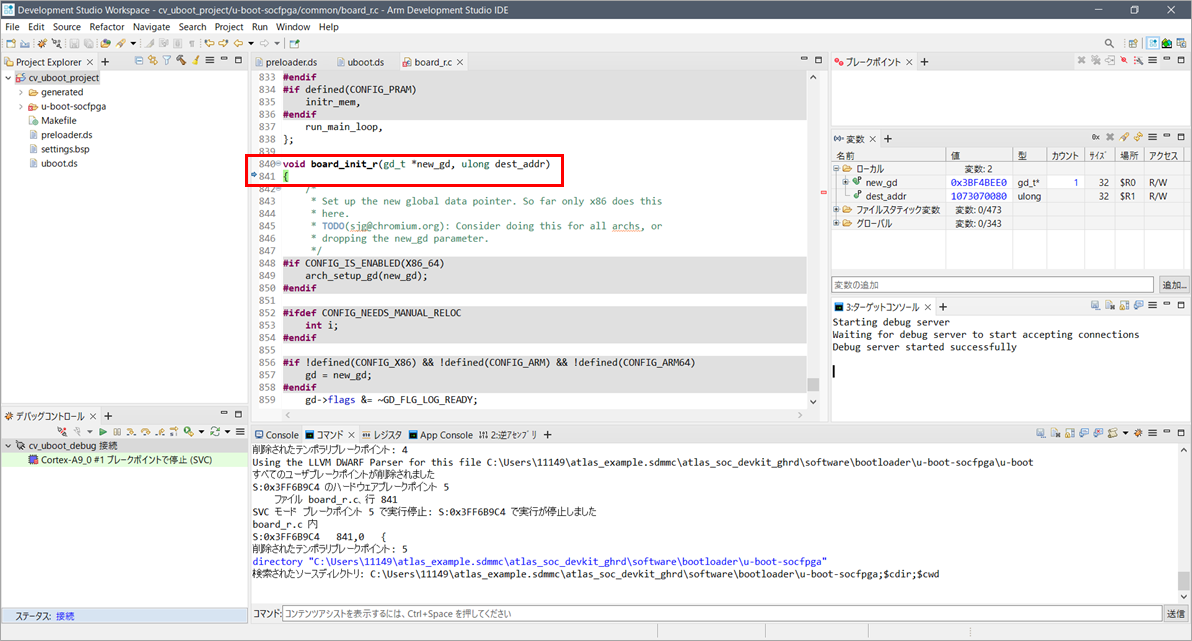Minimize the variables panel
The width and height of the screenshot is (1192, 641).
point(1167,135)
